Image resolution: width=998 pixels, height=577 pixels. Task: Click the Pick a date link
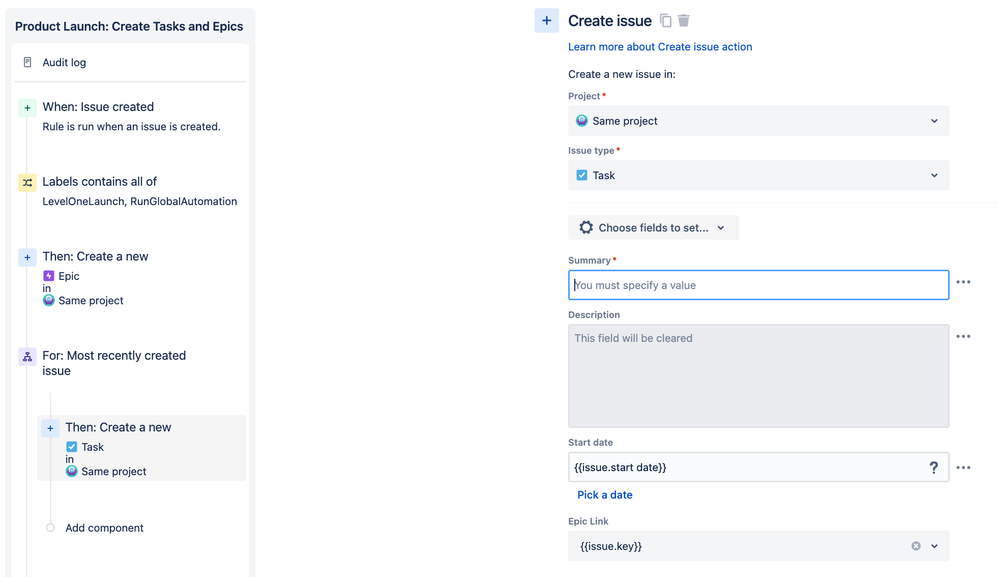pos(605,495)
